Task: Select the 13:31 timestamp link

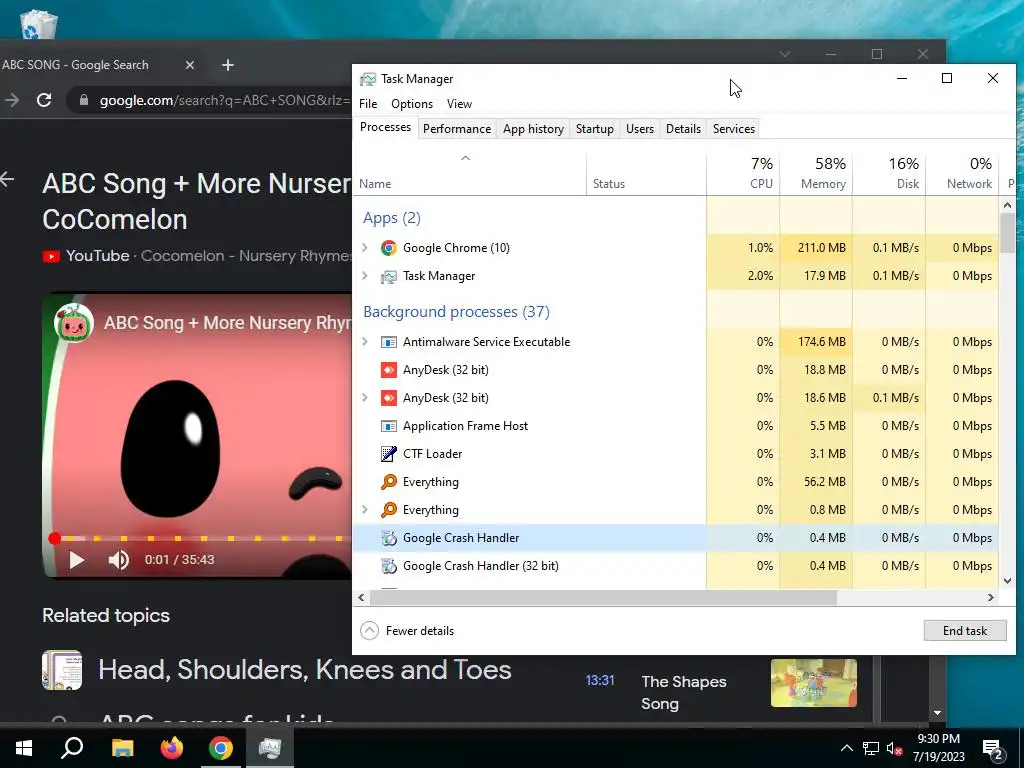Action: click(x=600, y=680)
